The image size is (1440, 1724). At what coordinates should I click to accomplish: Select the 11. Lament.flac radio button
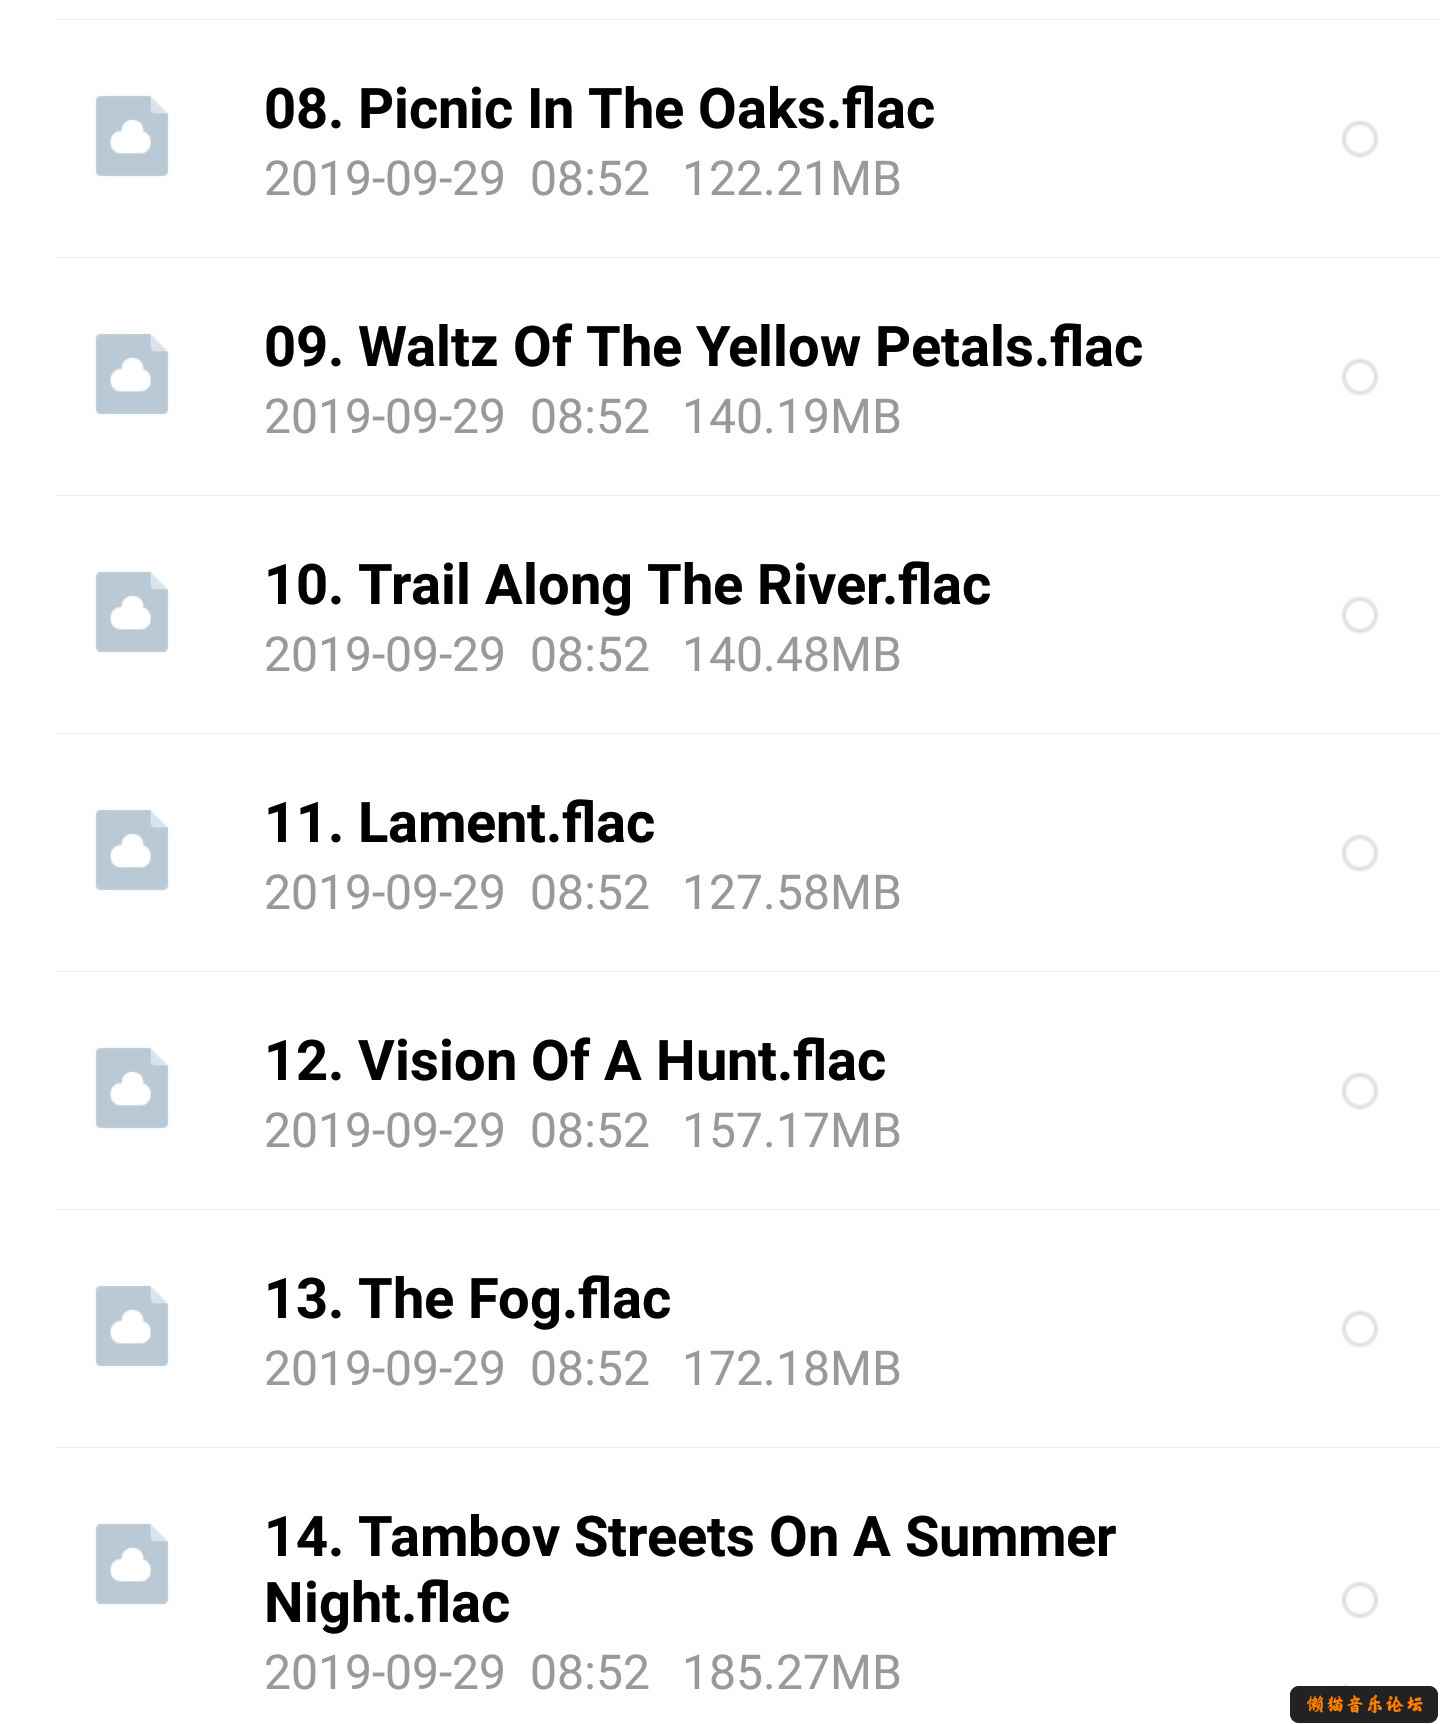pyautogui.click(x=1359, y=853)
